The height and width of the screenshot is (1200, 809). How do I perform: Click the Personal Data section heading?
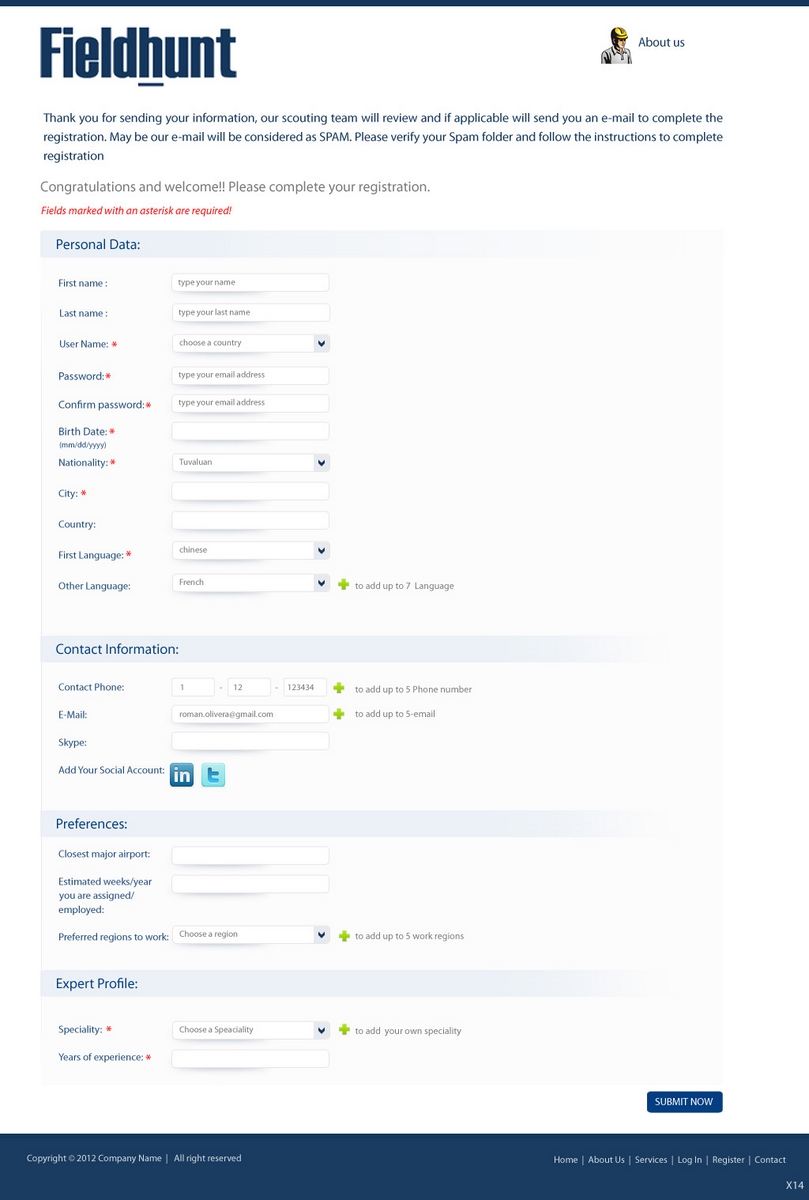(98, 244)
